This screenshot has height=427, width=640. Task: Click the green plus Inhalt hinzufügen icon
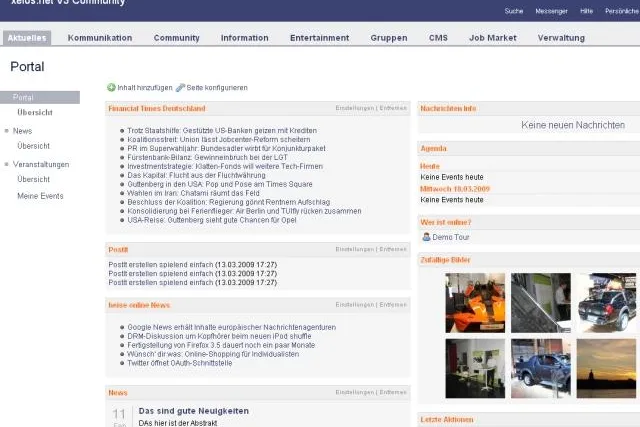(111, 87)
